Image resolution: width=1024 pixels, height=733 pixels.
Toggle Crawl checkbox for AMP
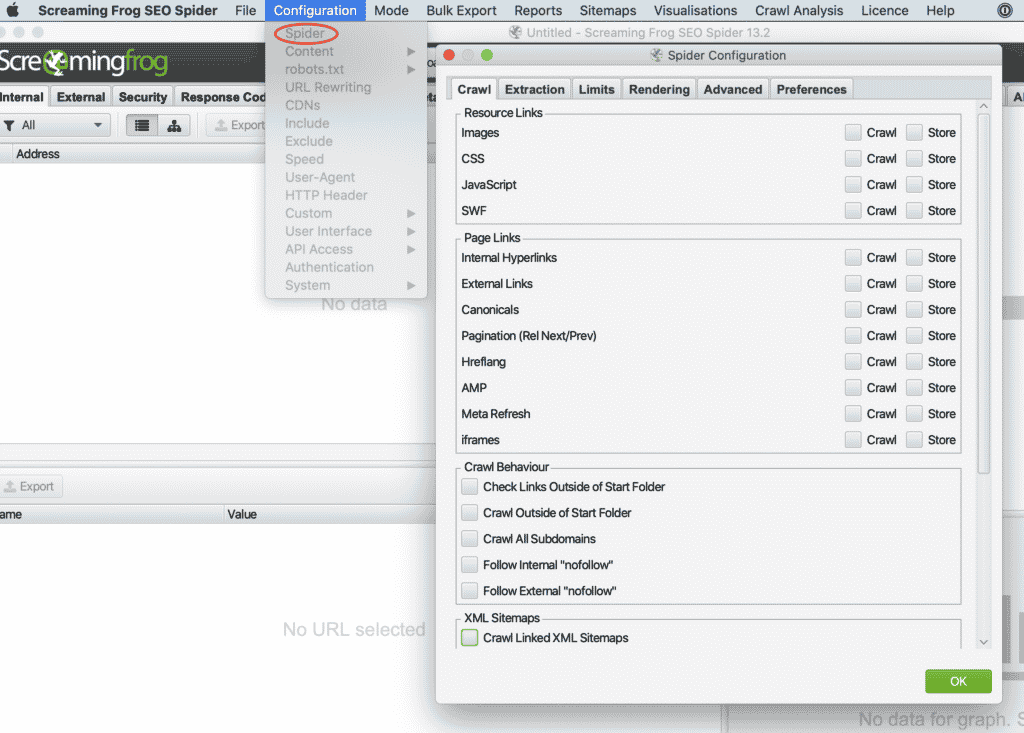tap(853, 388)
